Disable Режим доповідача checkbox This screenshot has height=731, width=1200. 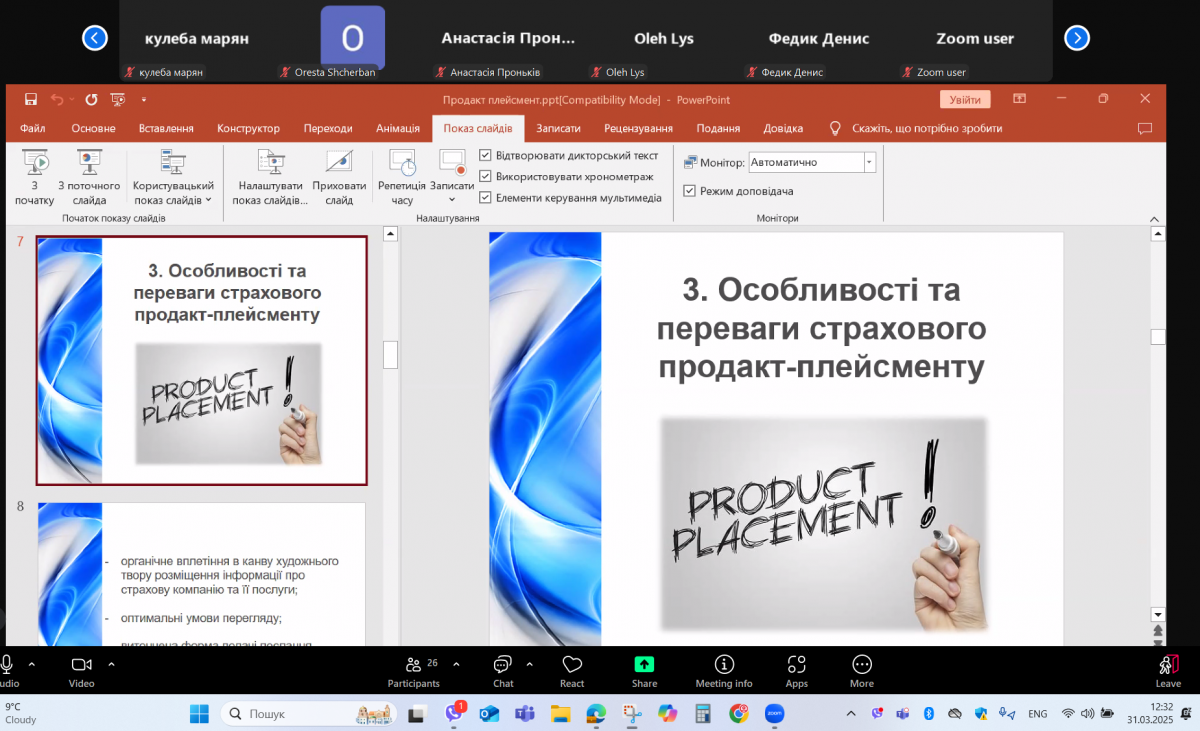click(690, 191)
